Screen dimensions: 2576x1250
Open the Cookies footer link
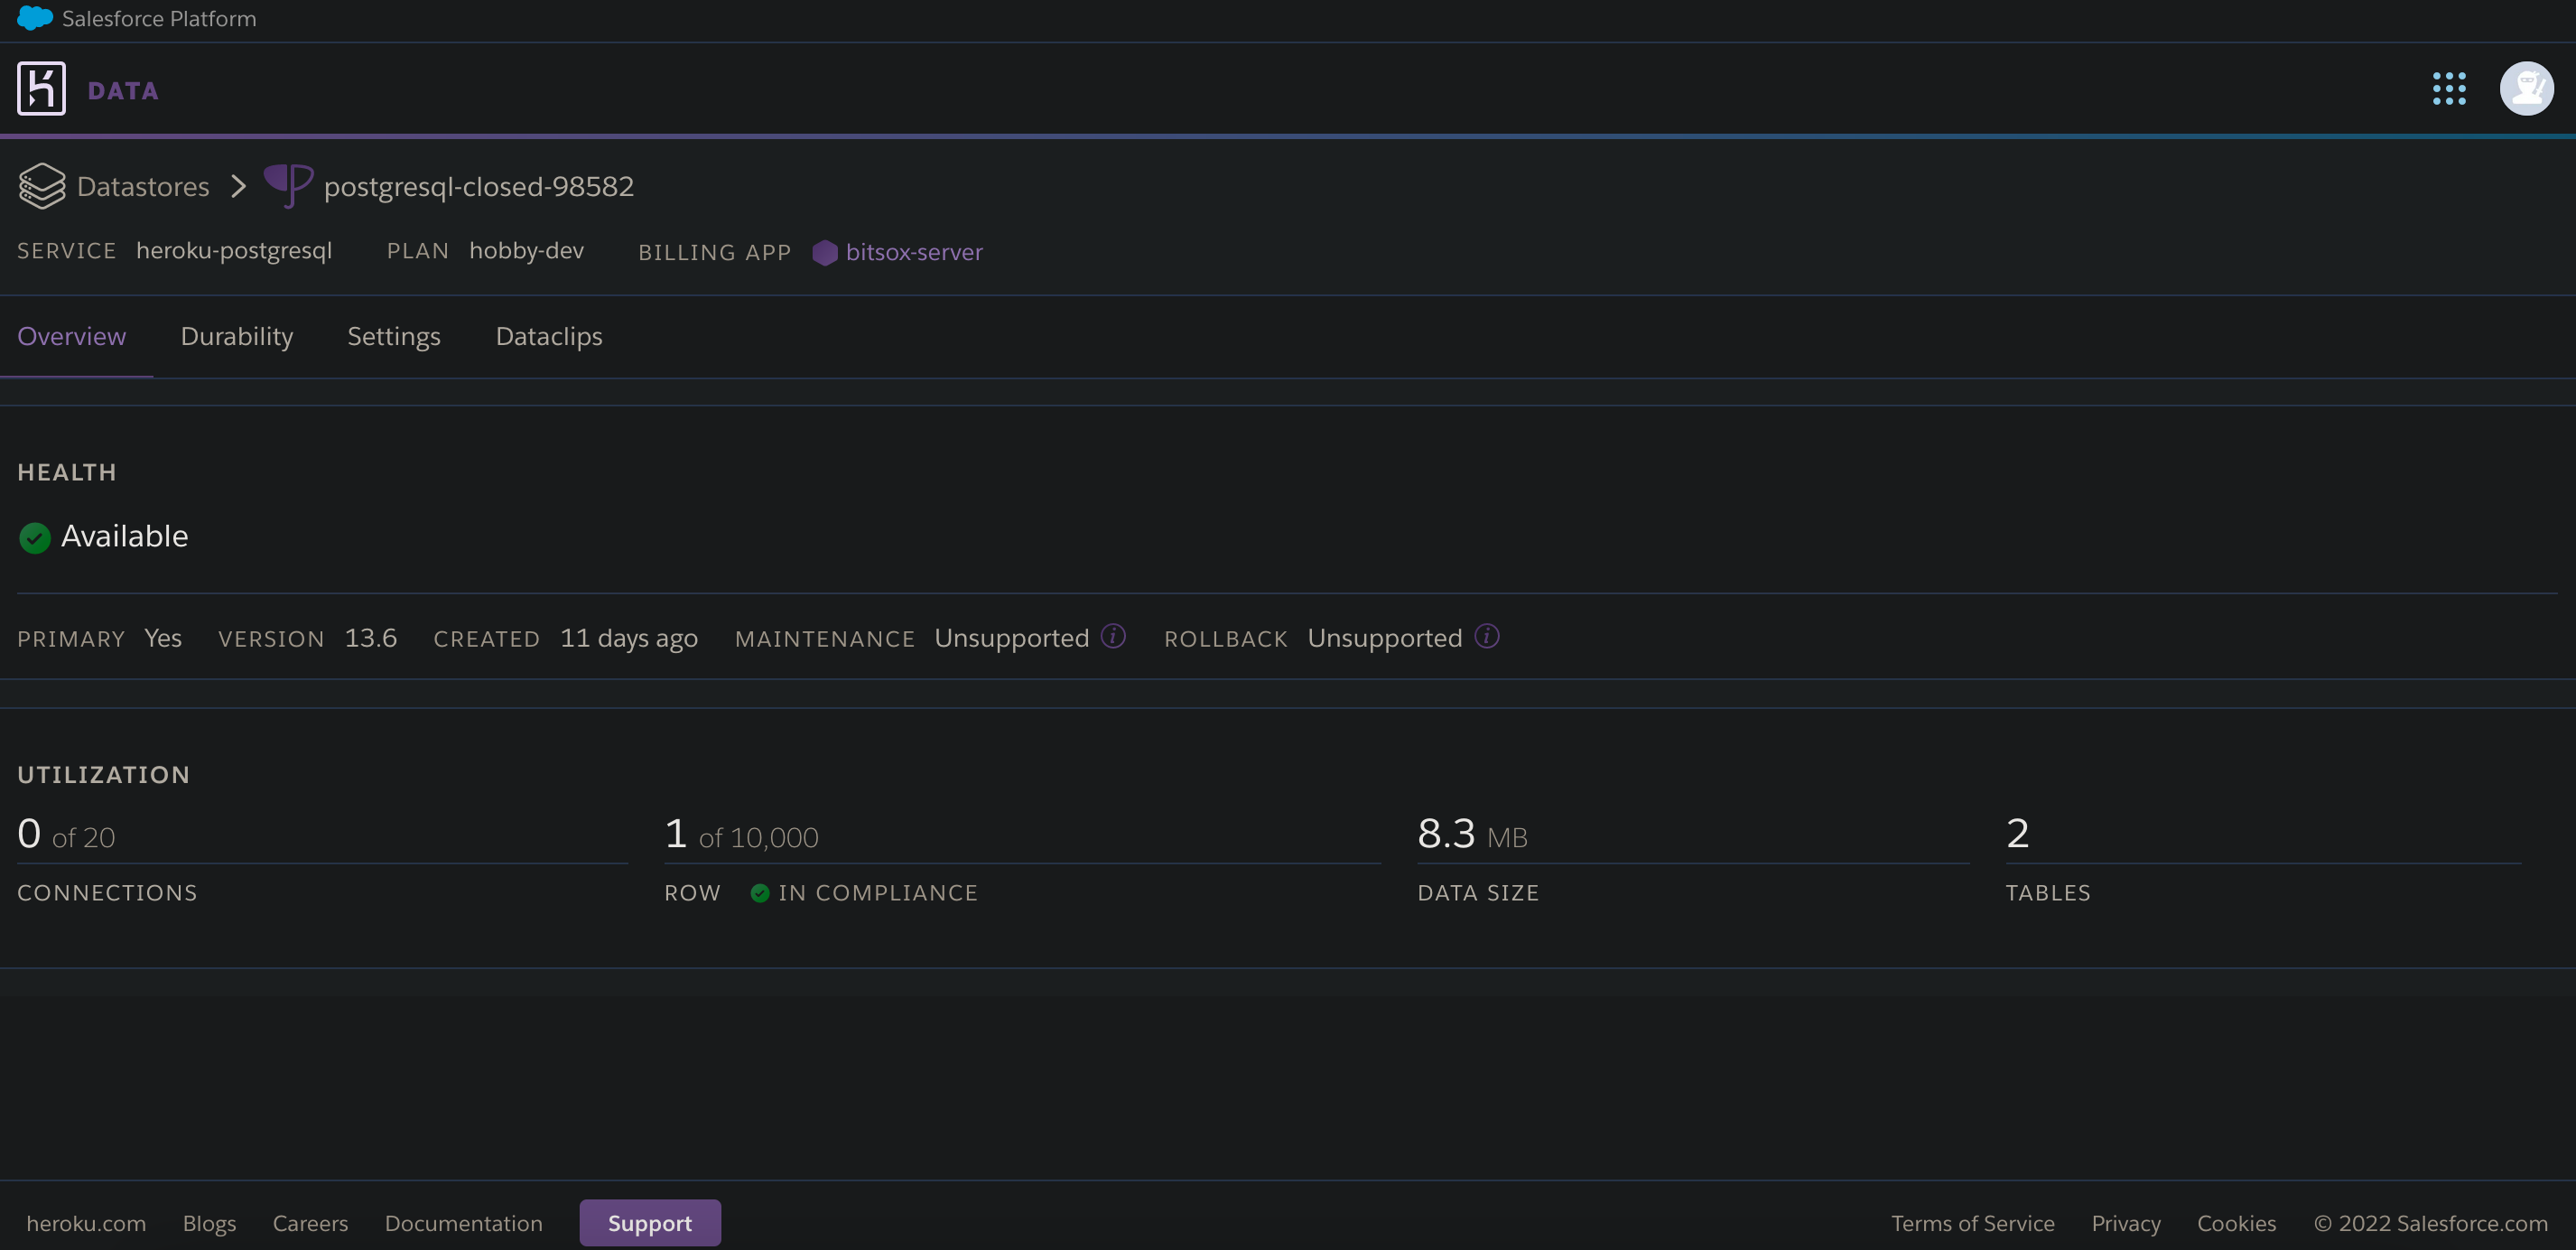(2236, 1223)
